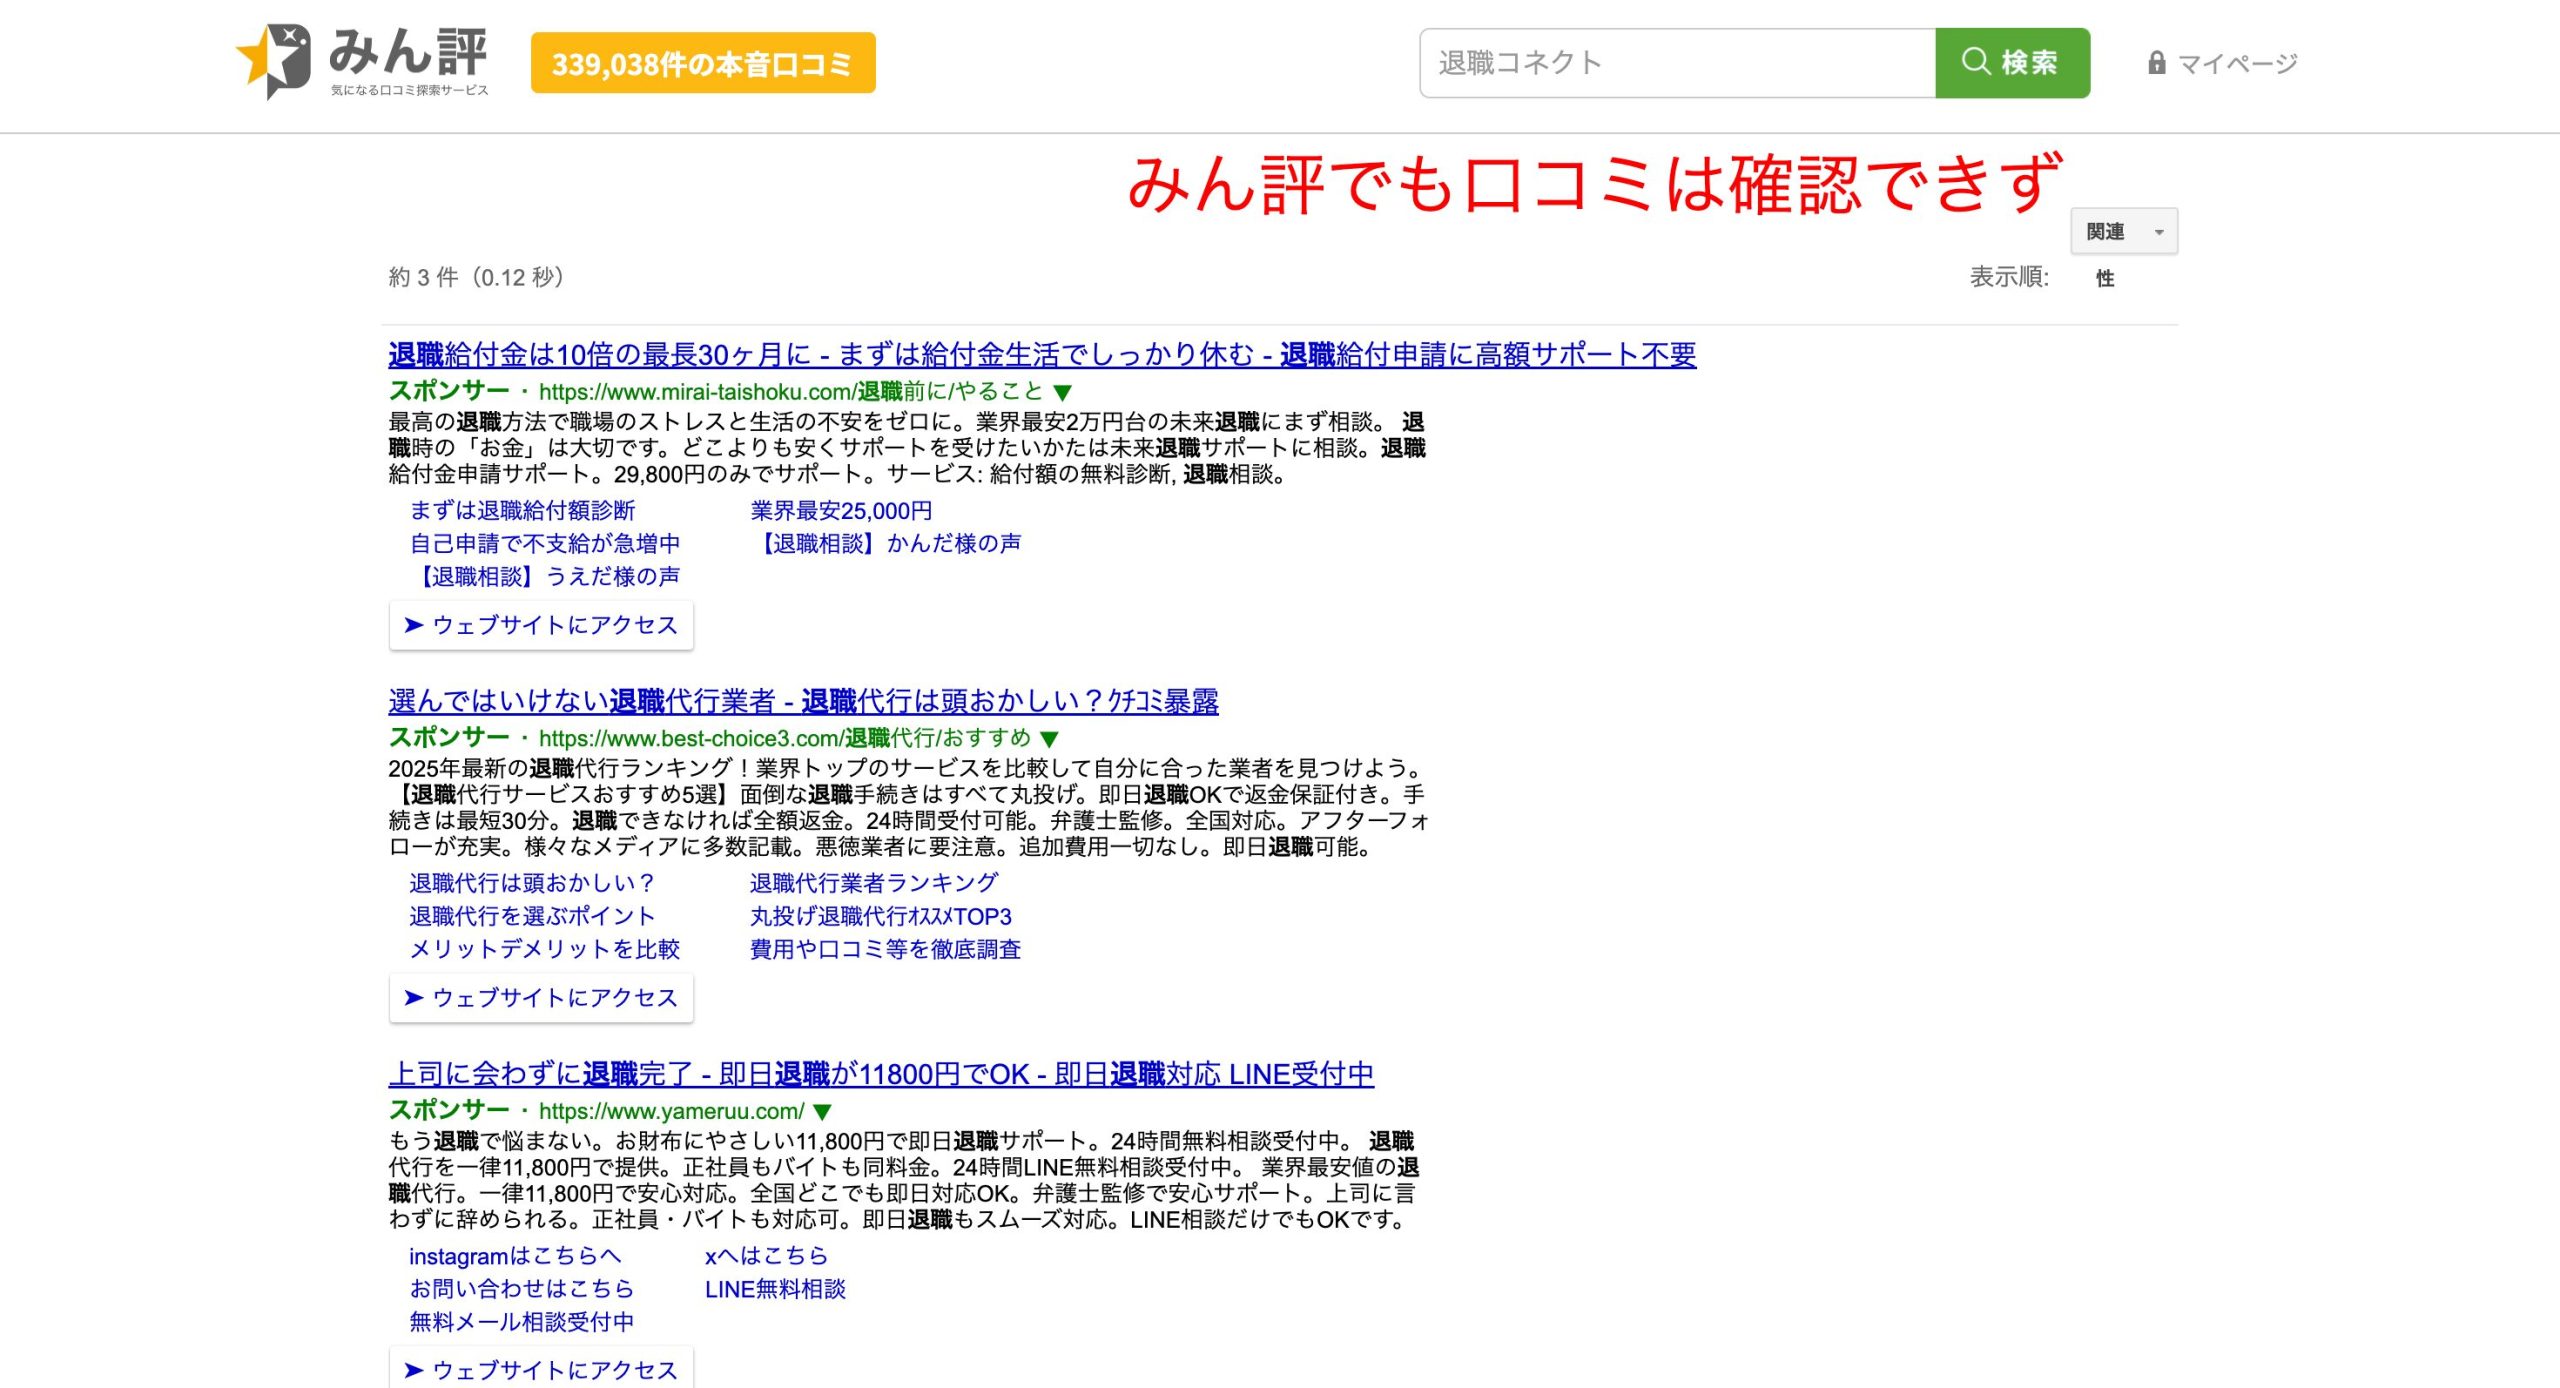Click the https://www.best-choice3.com ad URL
The height and width of the screenshot is (1388, 2560).
point(785,739)
